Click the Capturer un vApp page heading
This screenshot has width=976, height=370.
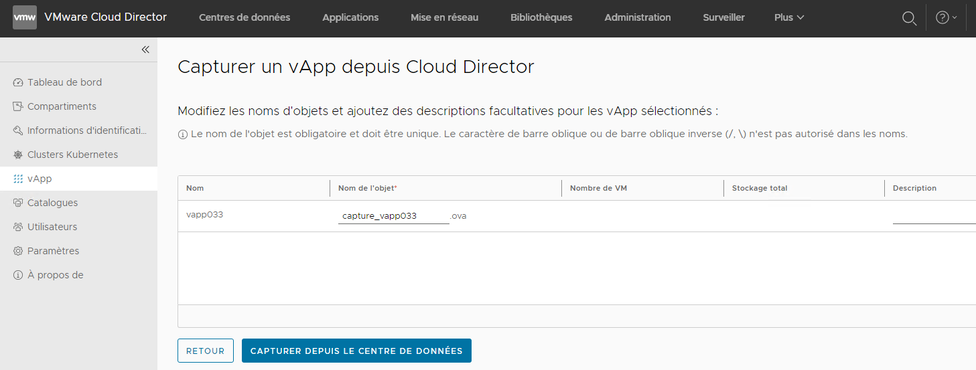pyautogui.click(x=356, y=67)
